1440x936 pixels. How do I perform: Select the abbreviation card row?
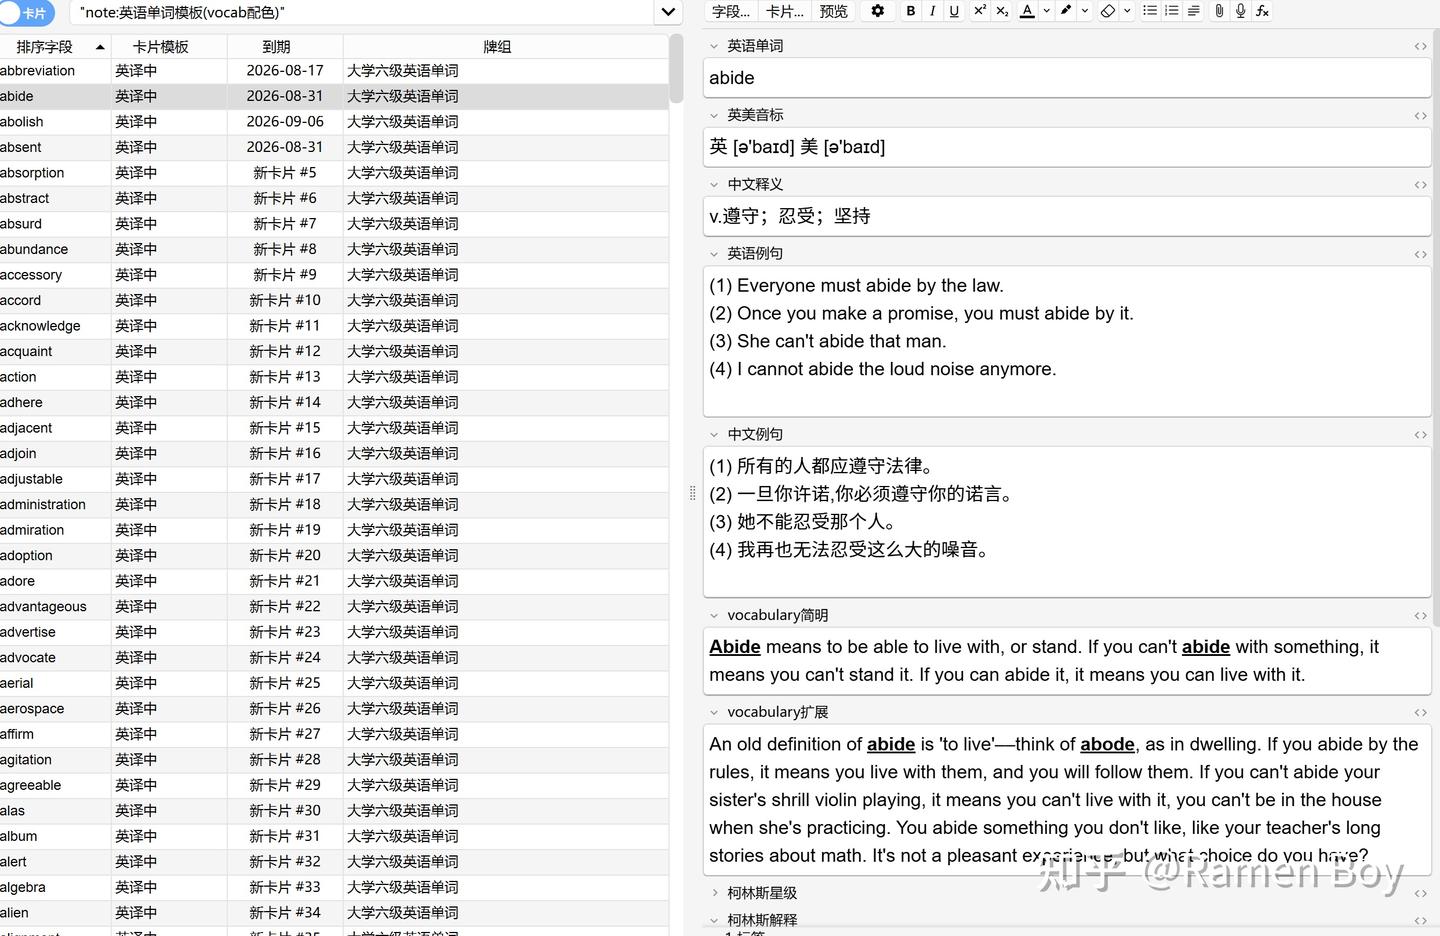[x=334, y=71]
